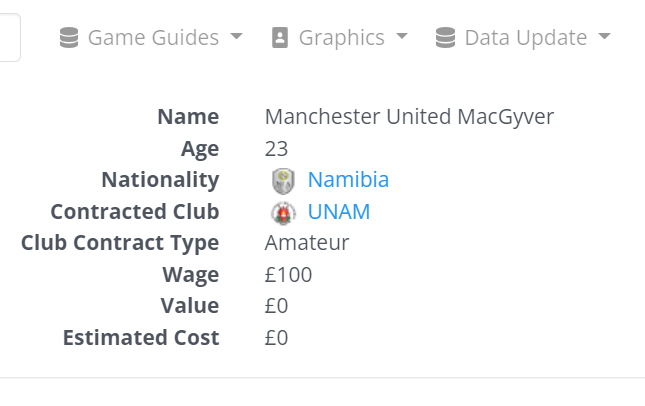Screen dimensions: 645x406
Task: Expand the Game Guides dropdown arrow
Action: click(x=236, y=38)
